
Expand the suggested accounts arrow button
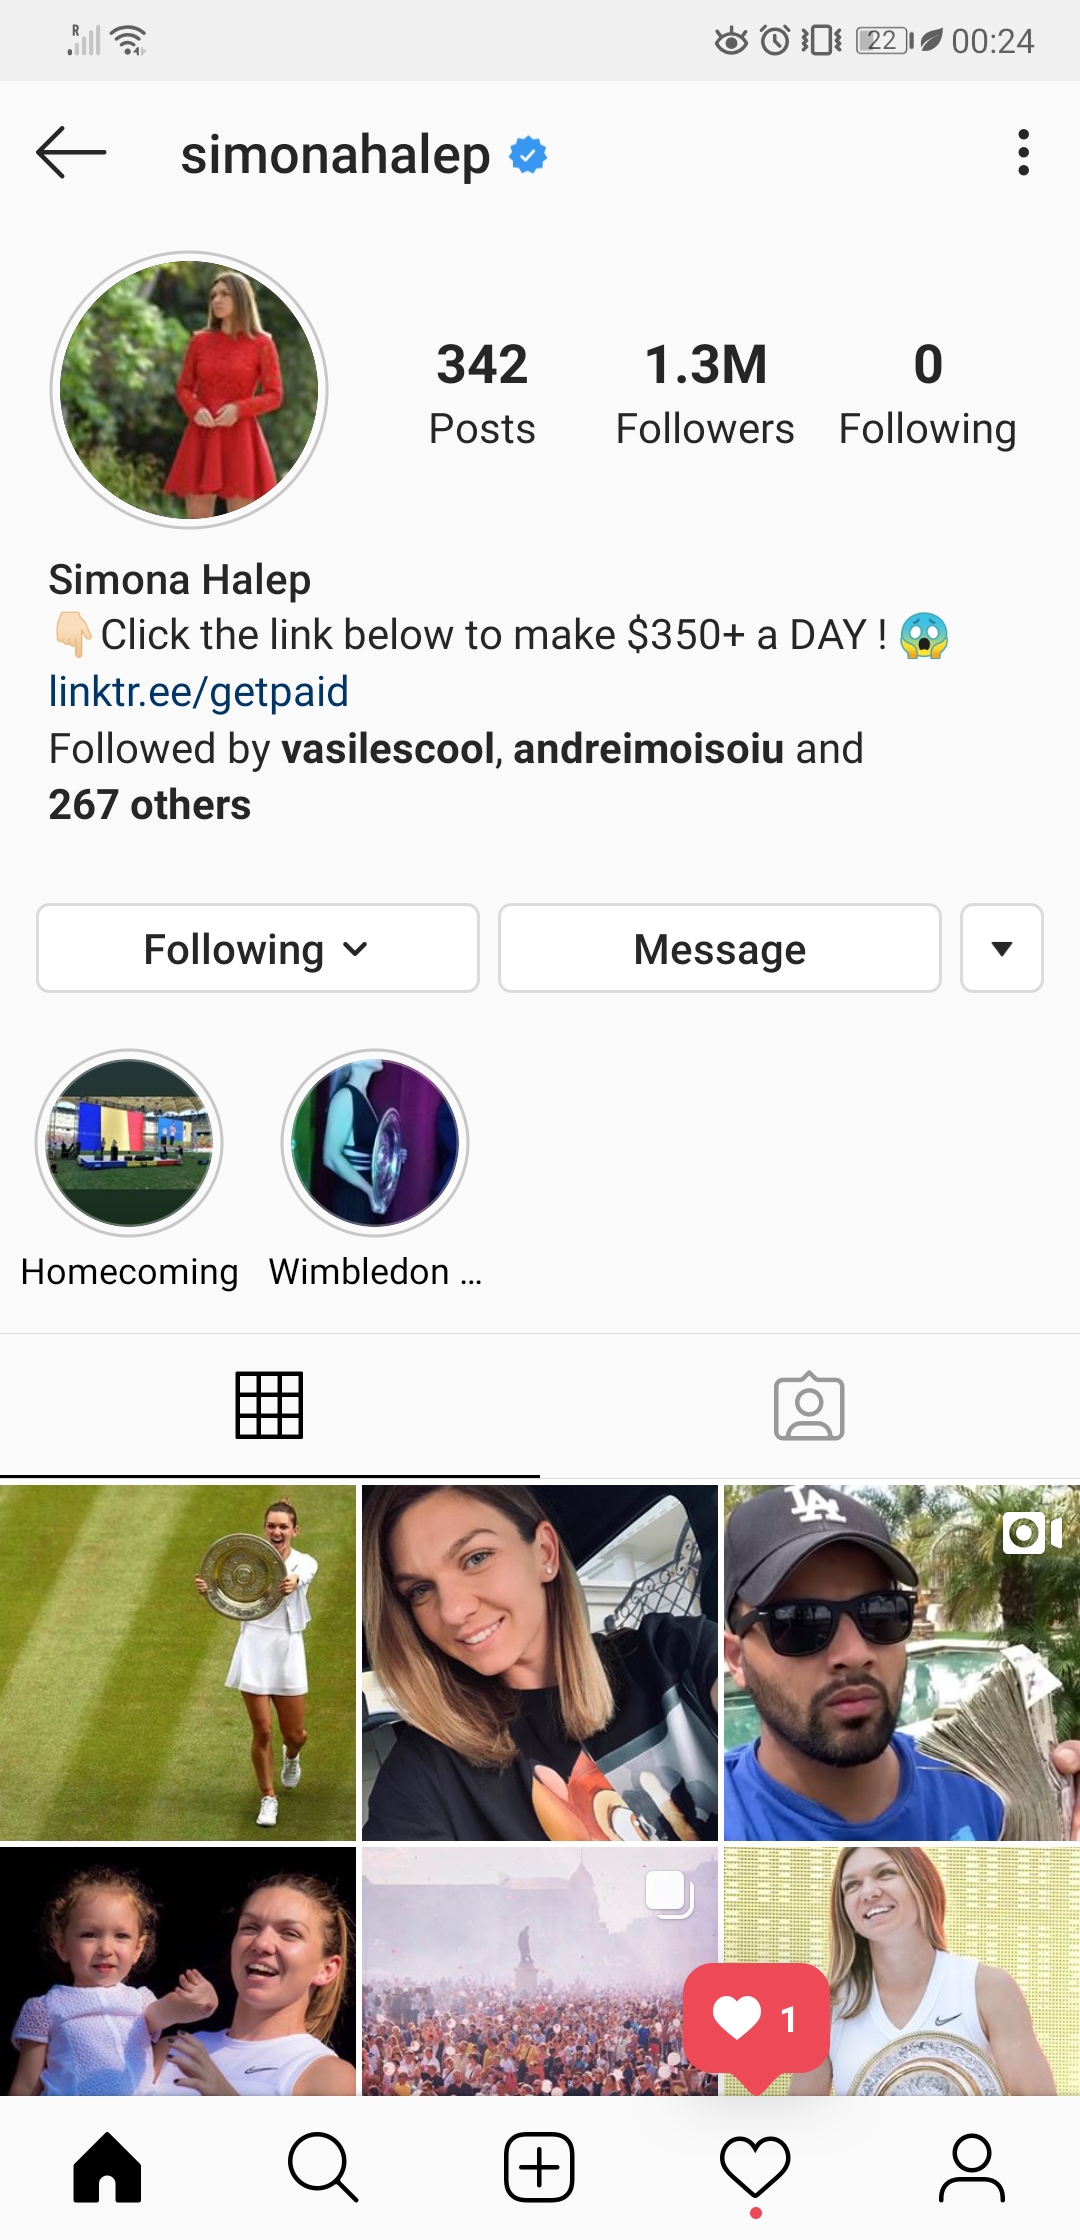[1002, 948]
